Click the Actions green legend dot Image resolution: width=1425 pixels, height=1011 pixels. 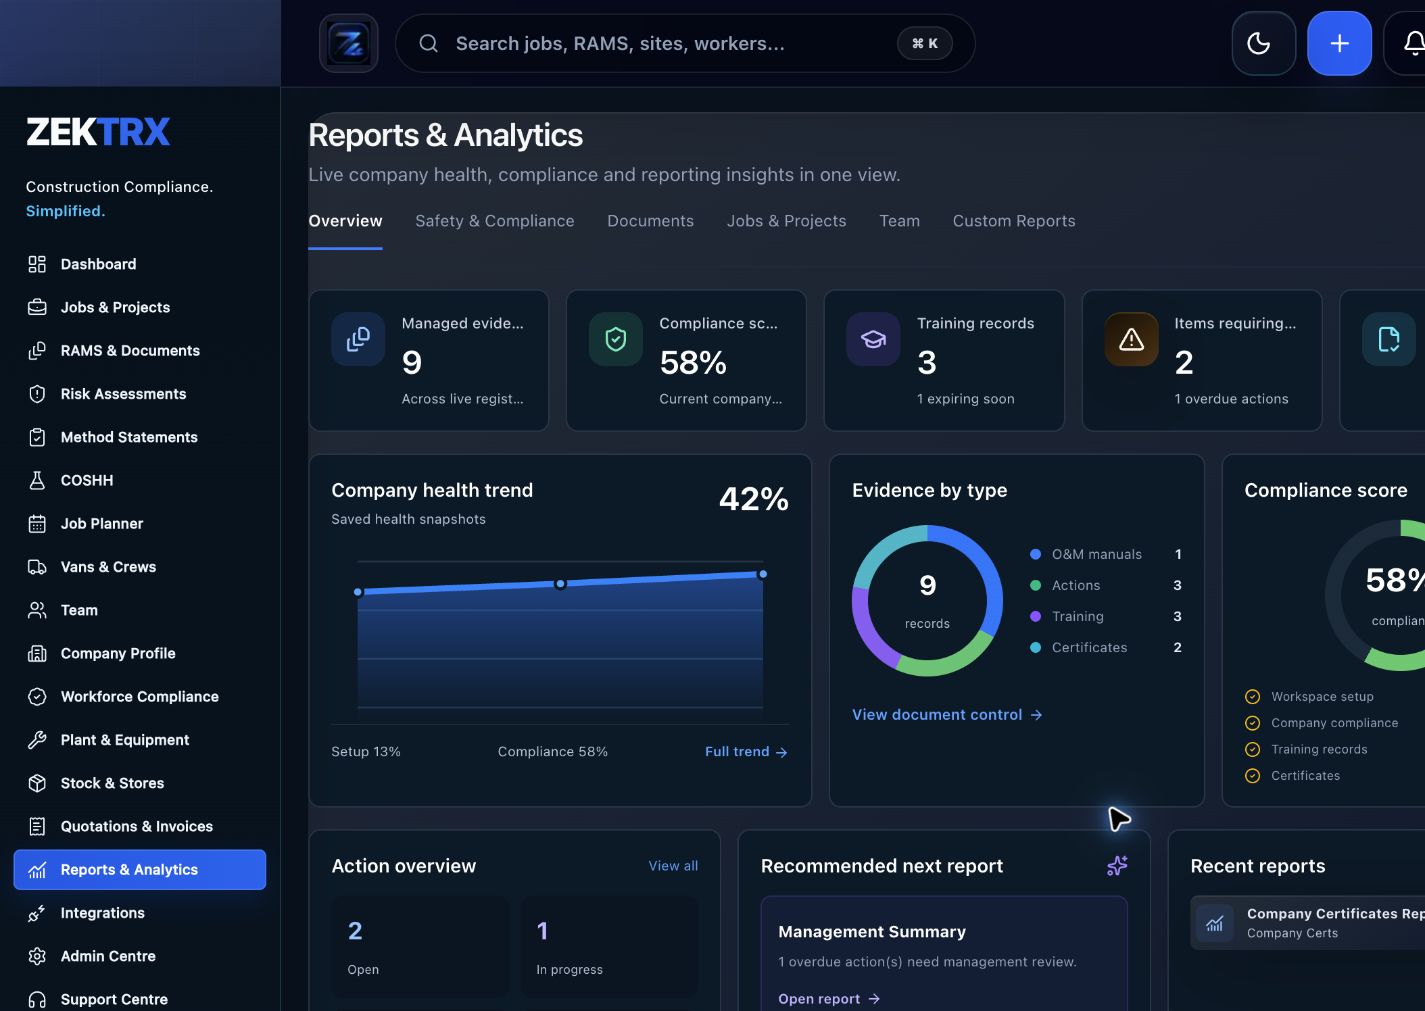1036,585
